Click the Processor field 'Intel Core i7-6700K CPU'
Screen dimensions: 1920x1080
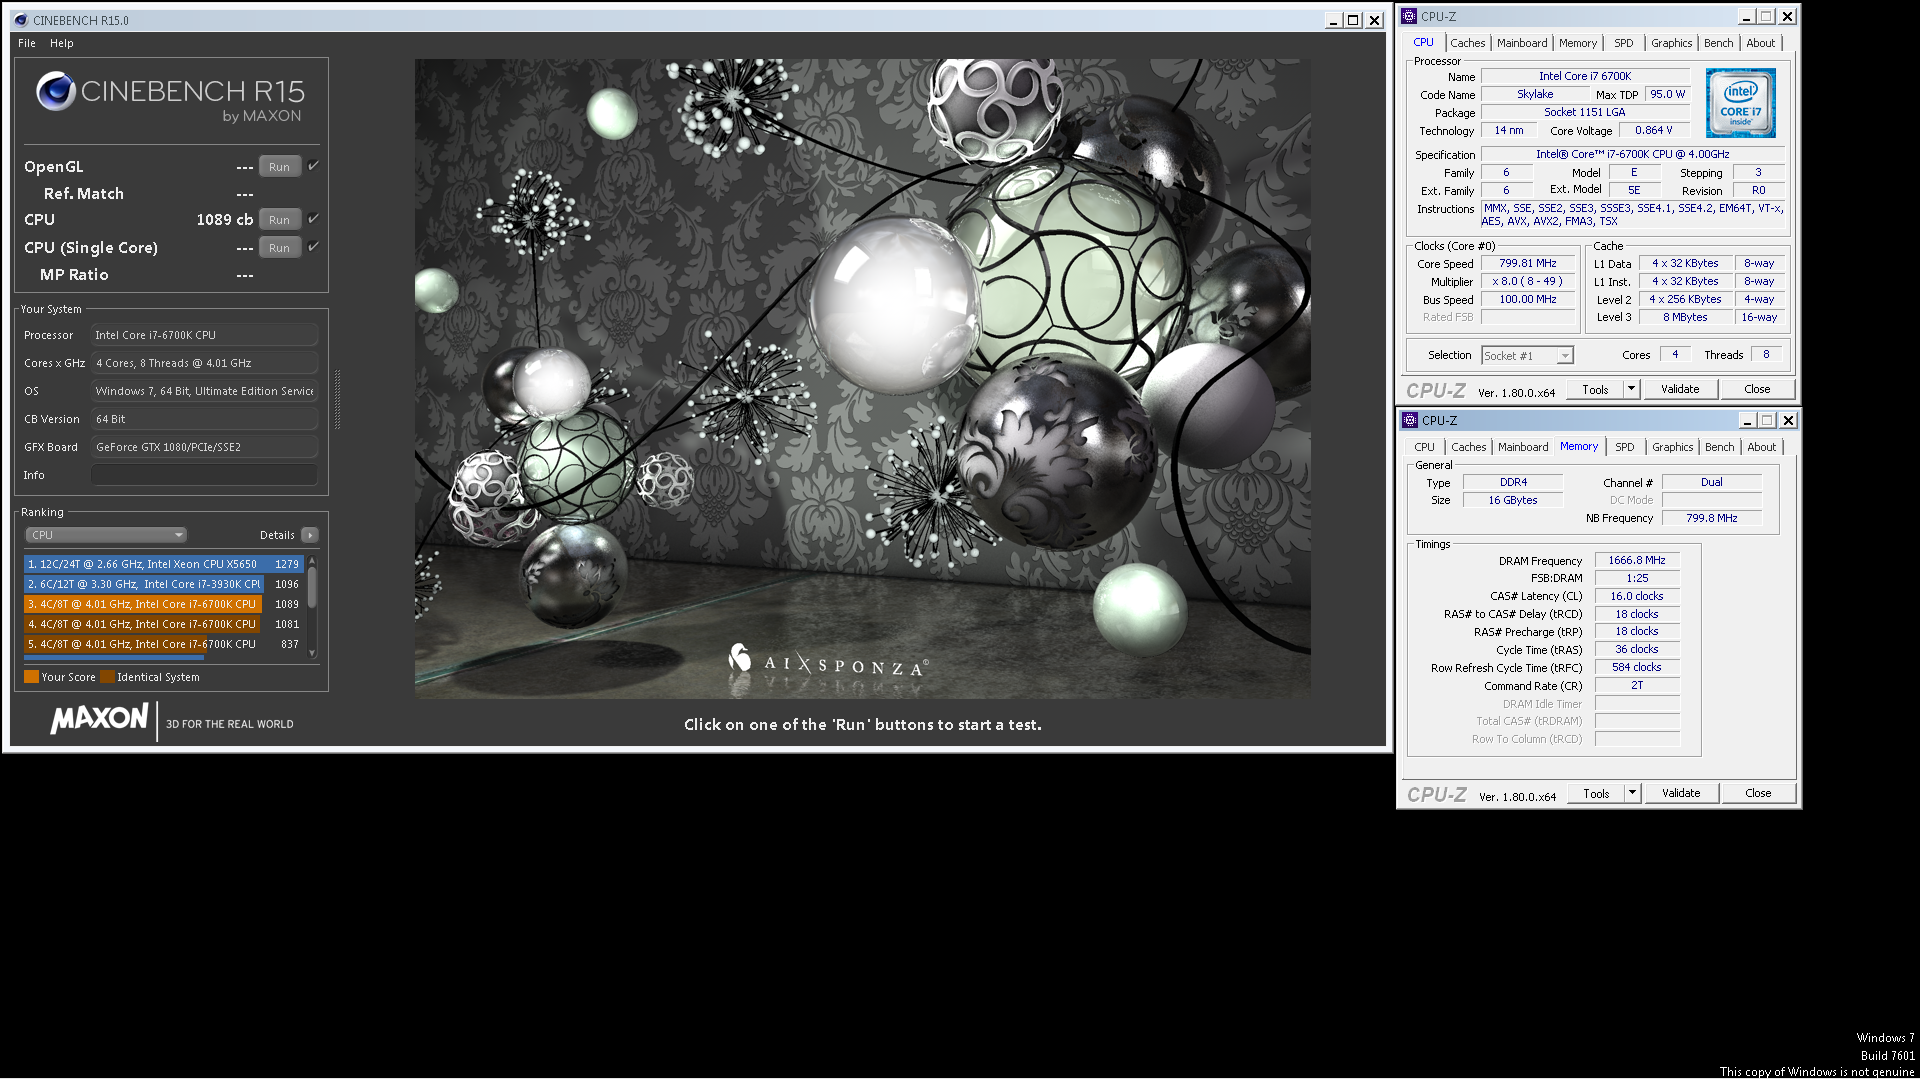pos(204,335)
